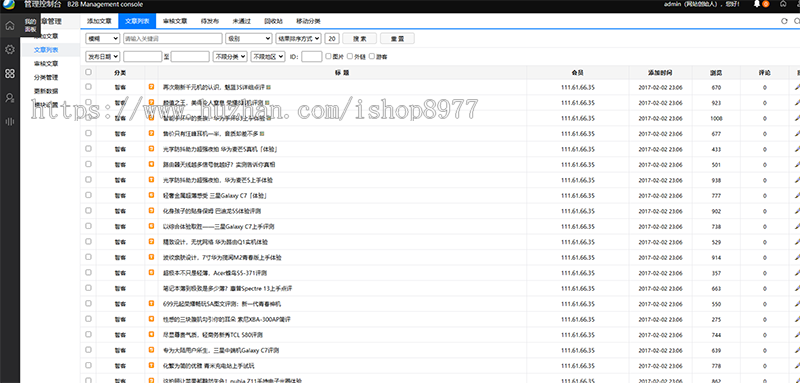Open the notification bell in top bar

point(757,4)
